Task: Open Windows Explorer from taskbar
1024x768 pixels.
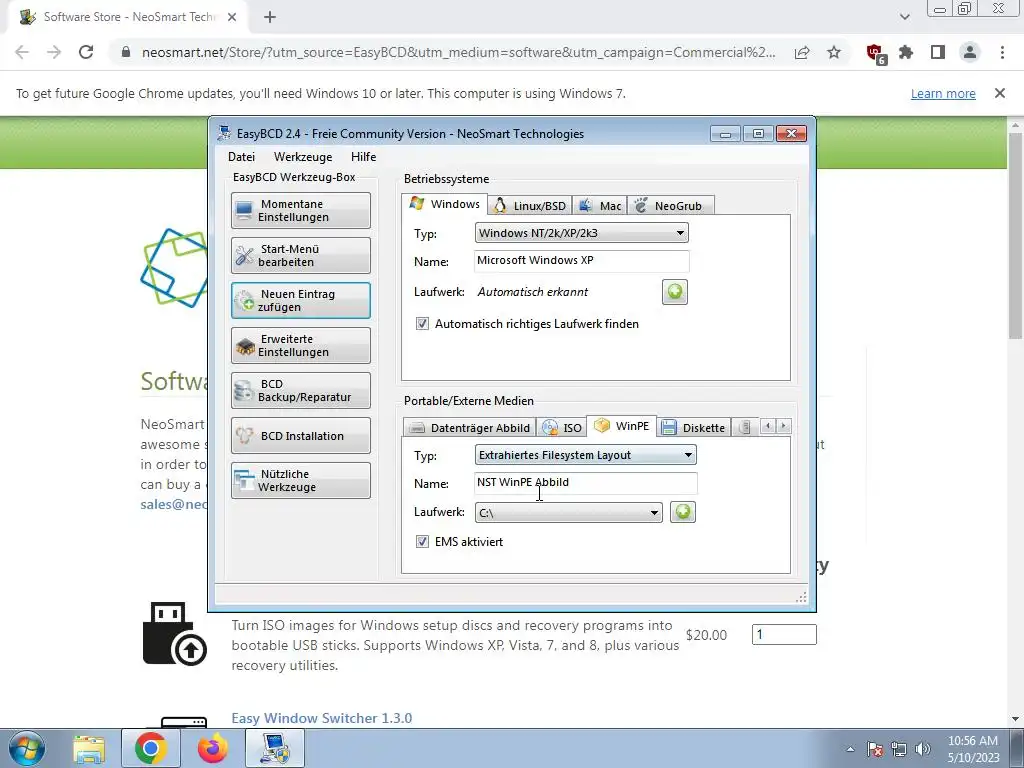Action: pyautogui.click(x=89, y=750)
